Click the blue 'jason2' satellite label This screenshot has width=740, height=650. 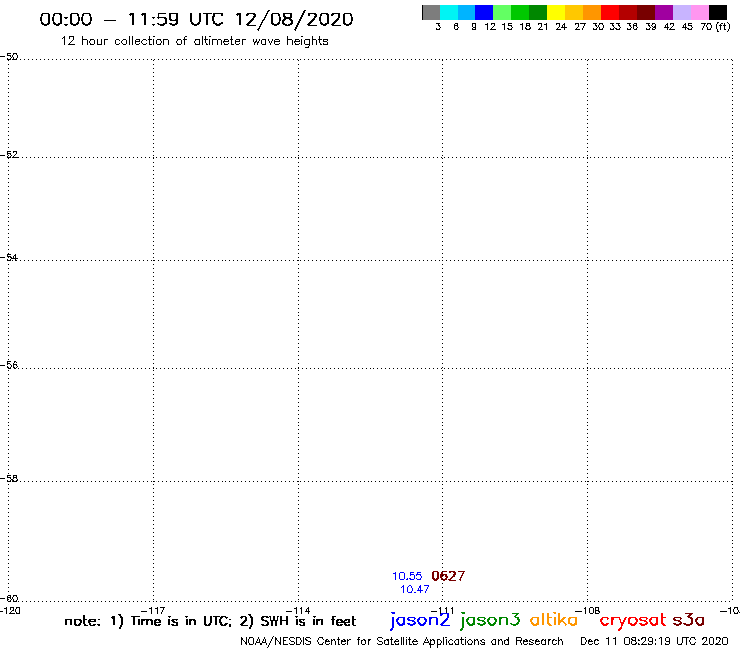pyautogui.click(x=420, y=620)
